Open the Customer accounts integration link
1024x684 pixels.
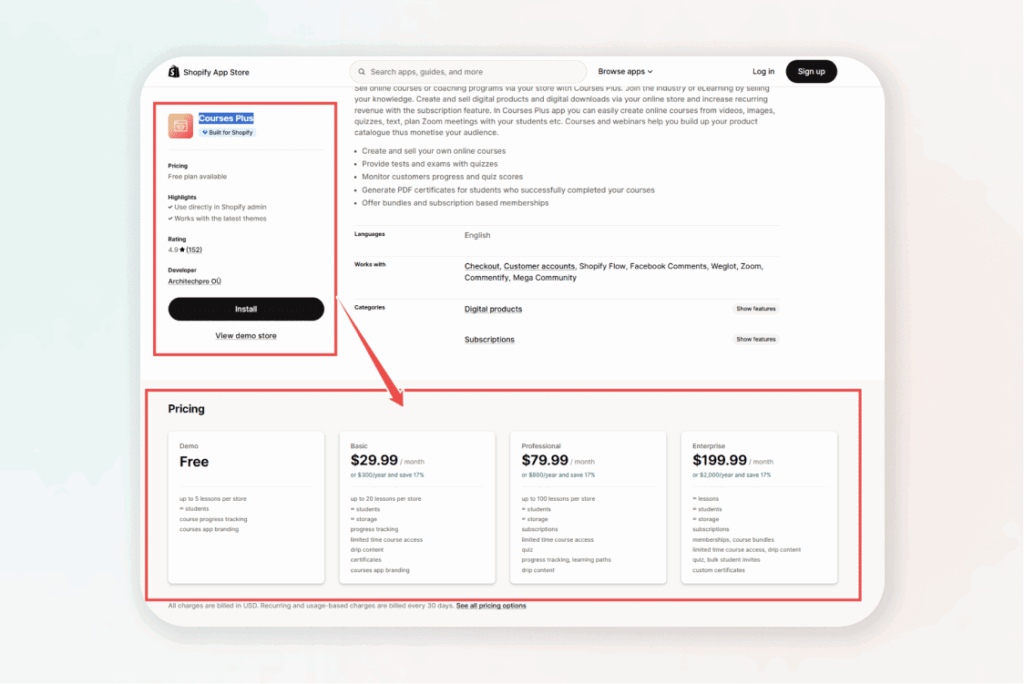537,265
